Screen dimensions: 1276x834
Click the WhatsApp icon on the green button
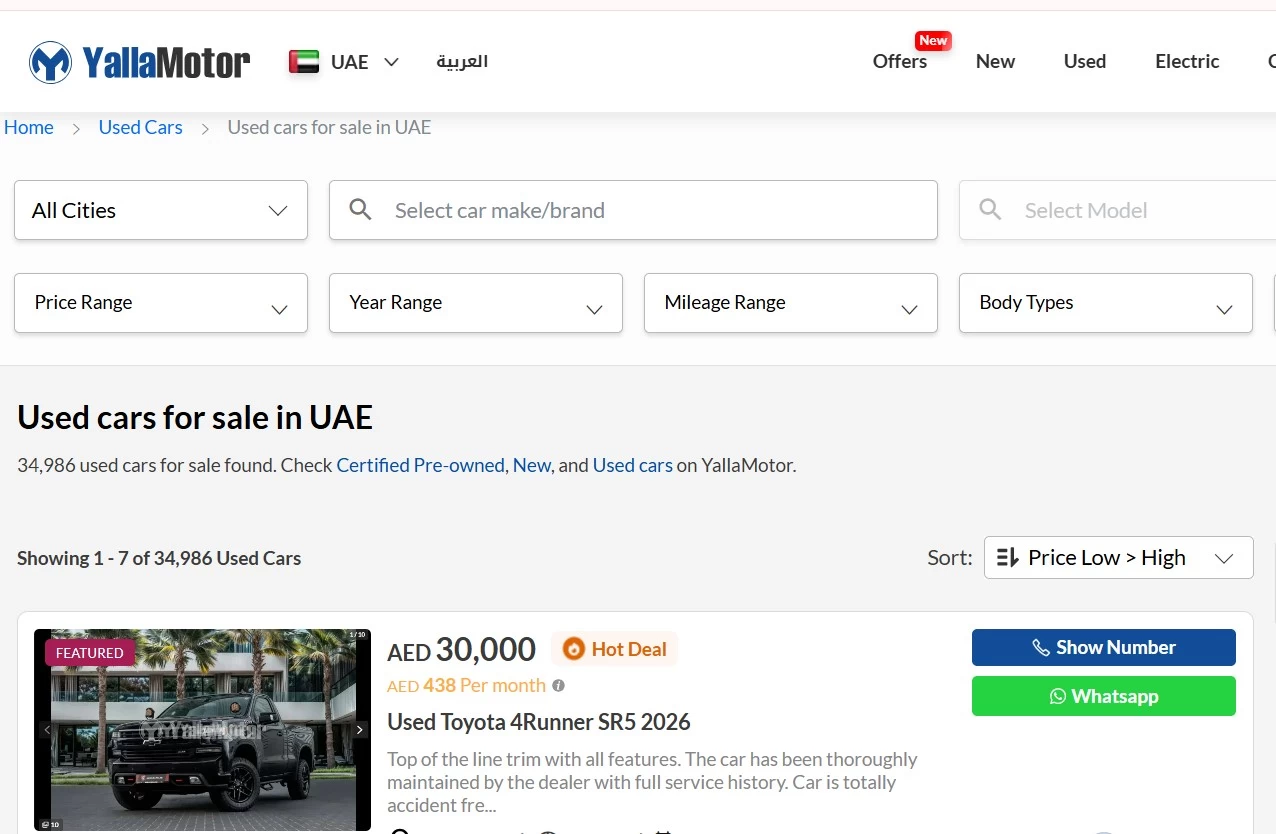1059,696
